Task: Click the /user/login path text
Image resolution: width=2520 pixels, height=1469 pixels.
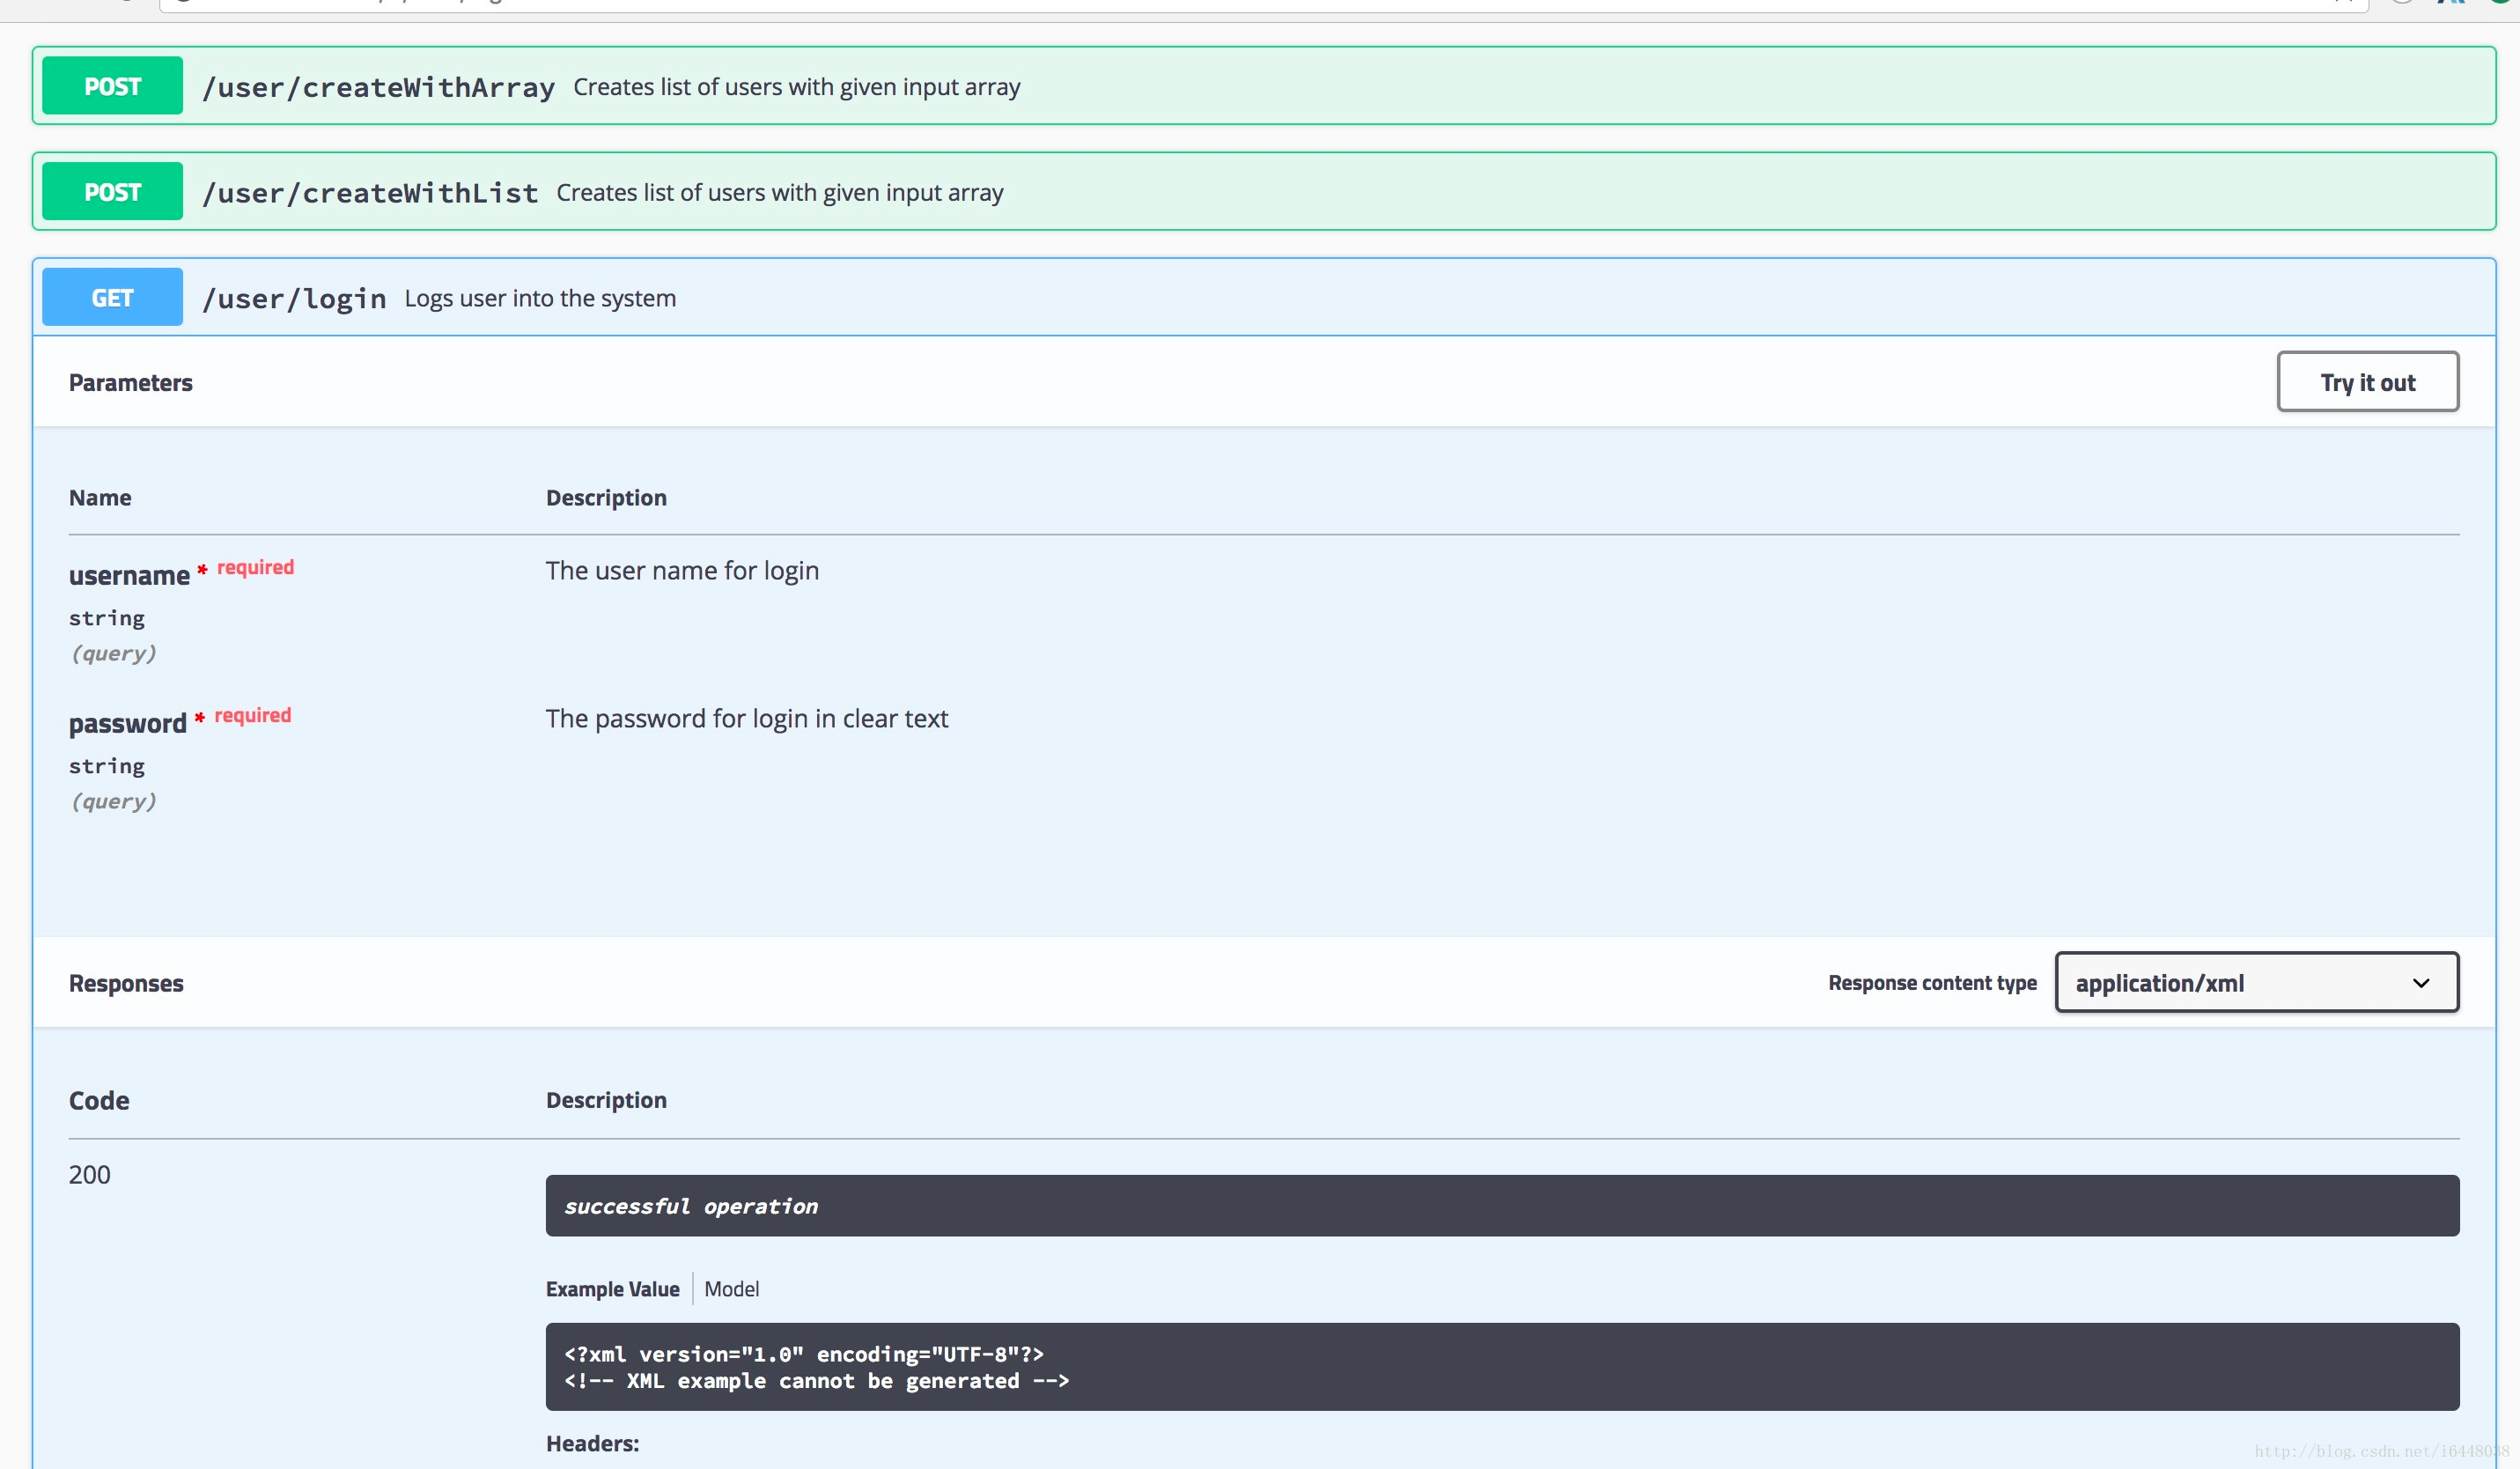Action: (x=294, y=298)
